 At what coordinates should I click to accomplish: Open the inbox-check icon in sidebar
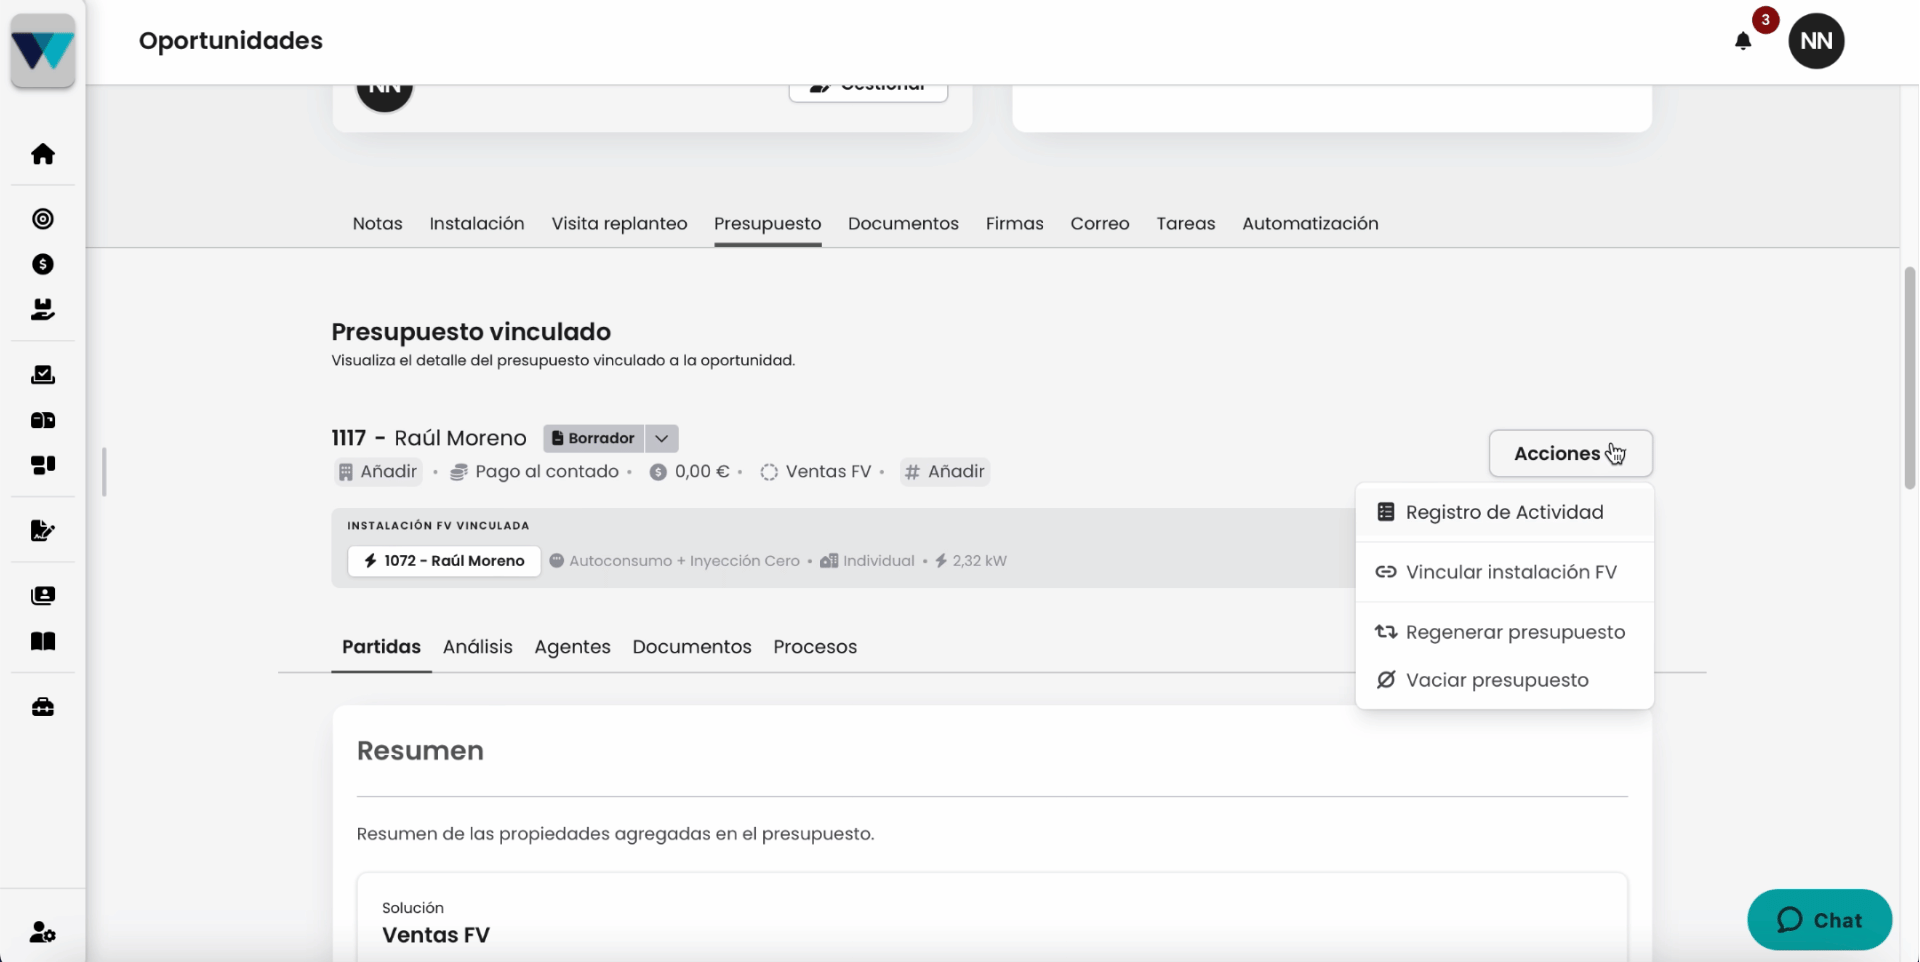point(43,375)
